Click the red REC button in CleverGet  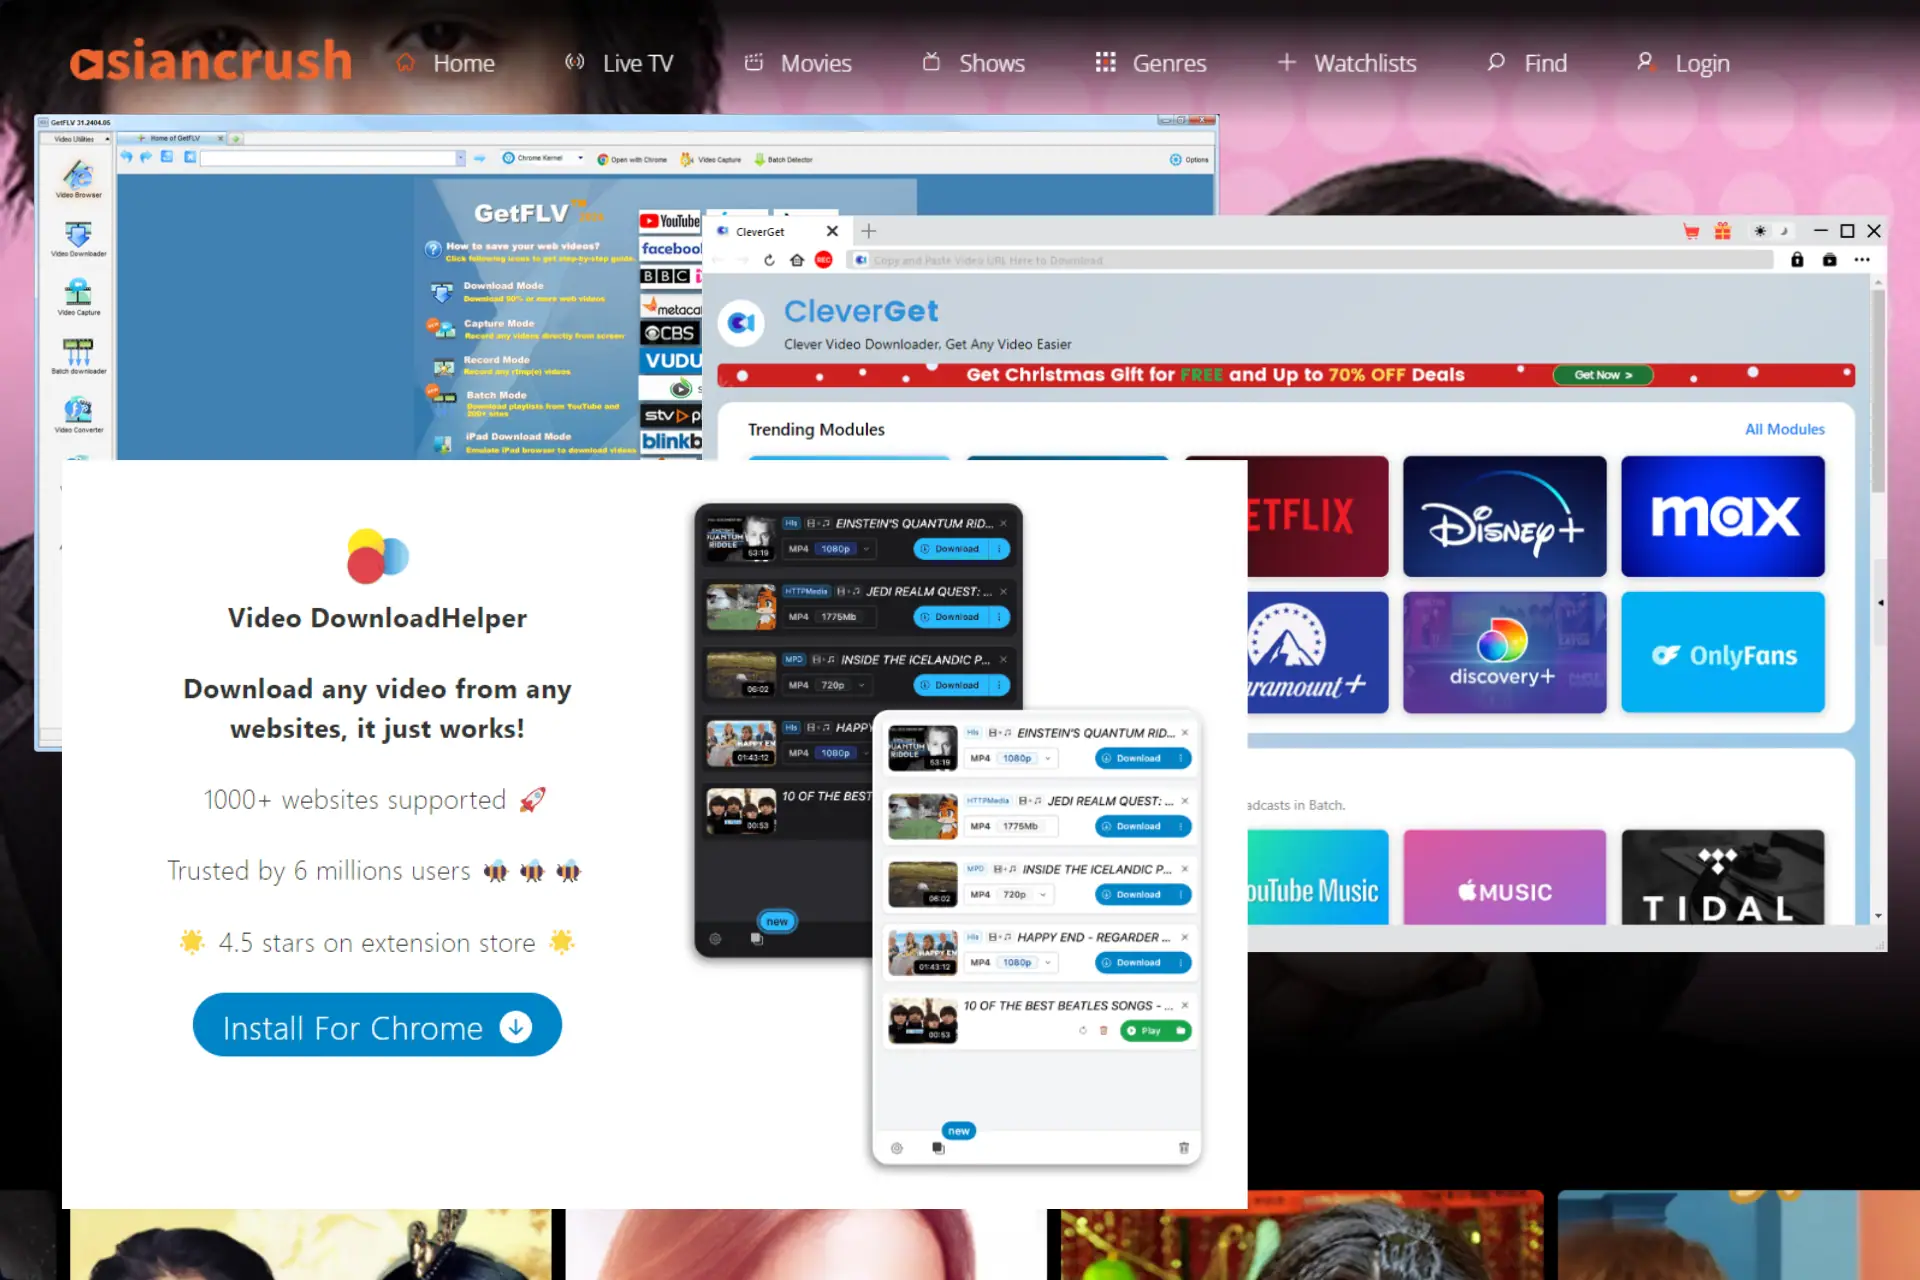(x=824, y=260)
